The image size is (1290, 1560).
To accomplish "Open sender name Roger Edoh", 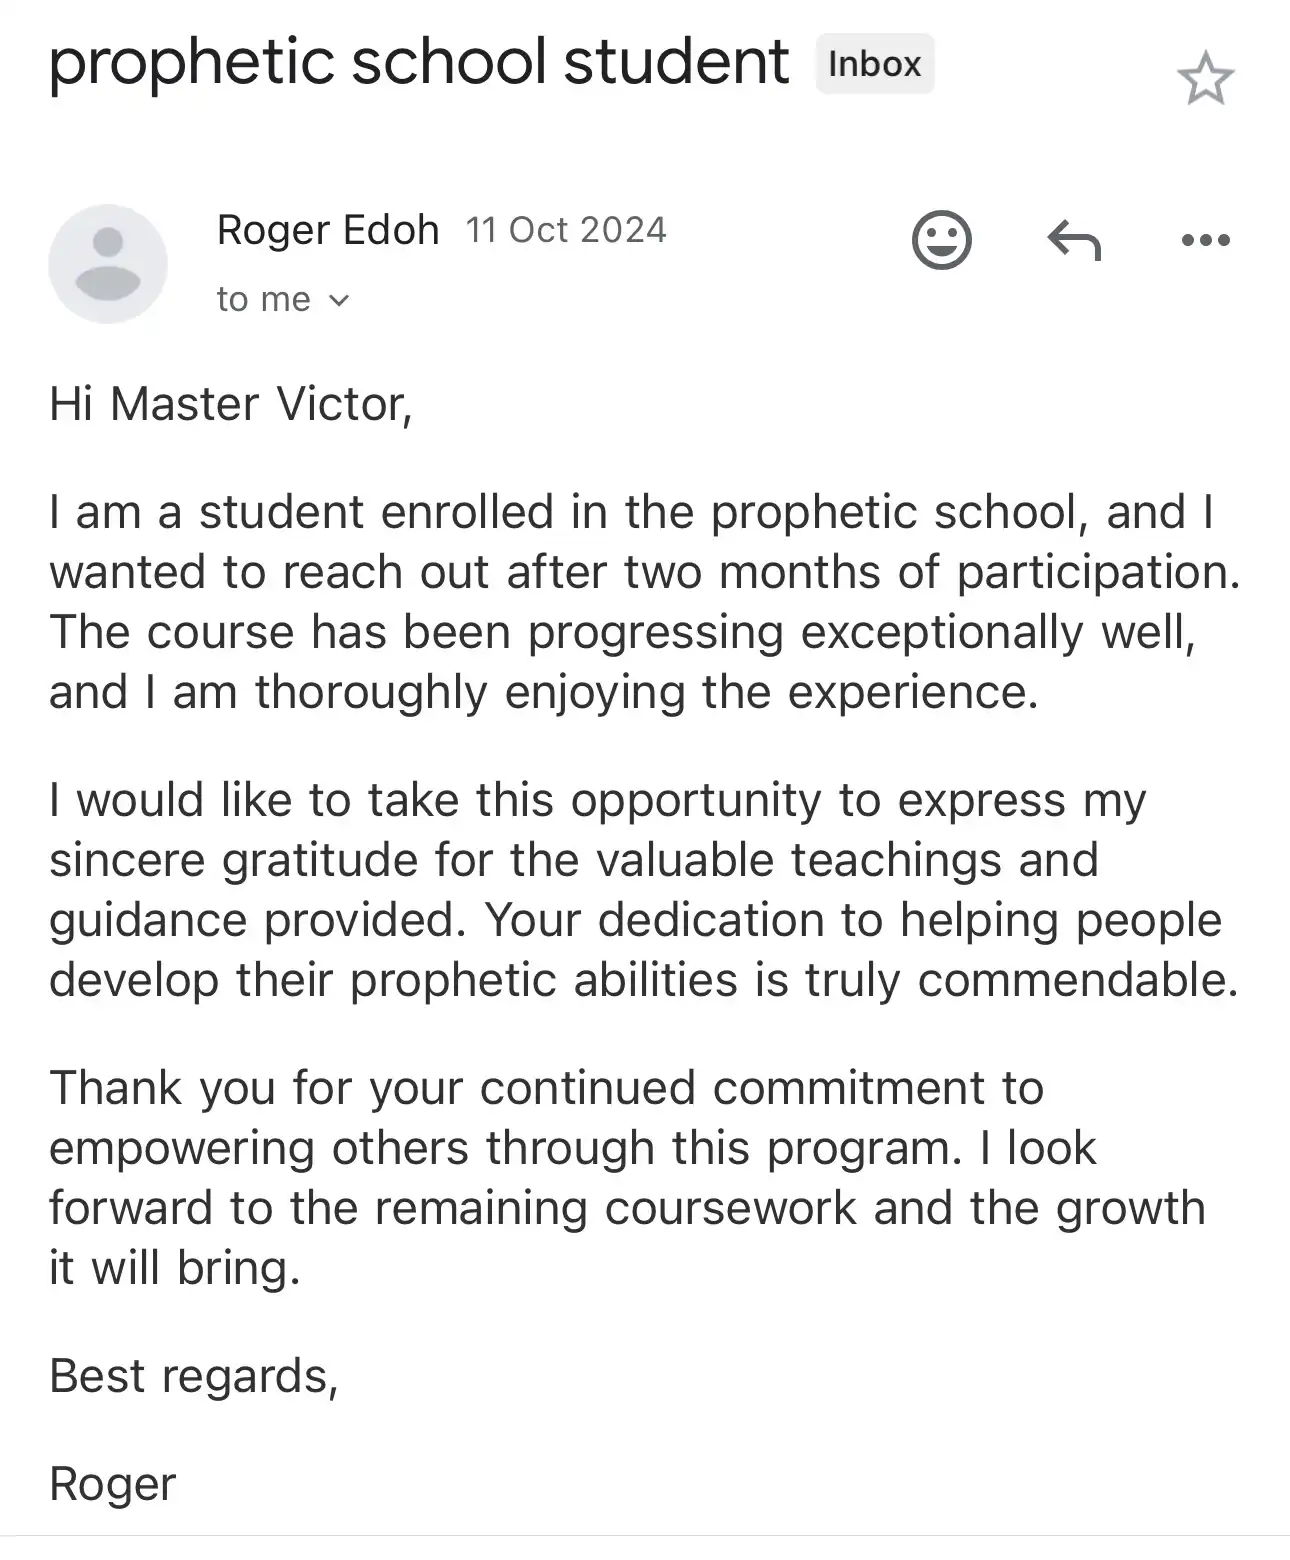I will 328,230.
